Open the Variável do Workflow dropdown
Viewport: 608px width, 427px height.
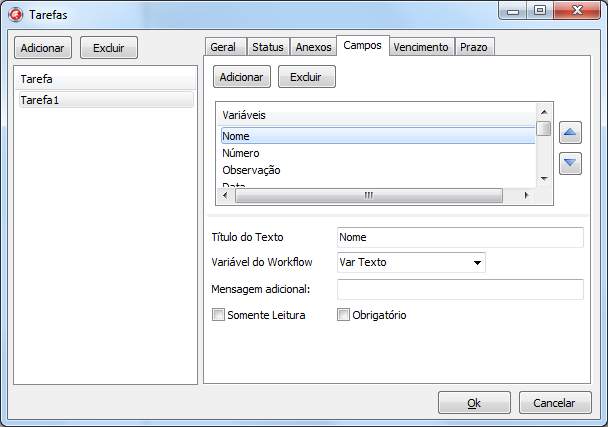point(411,263)
